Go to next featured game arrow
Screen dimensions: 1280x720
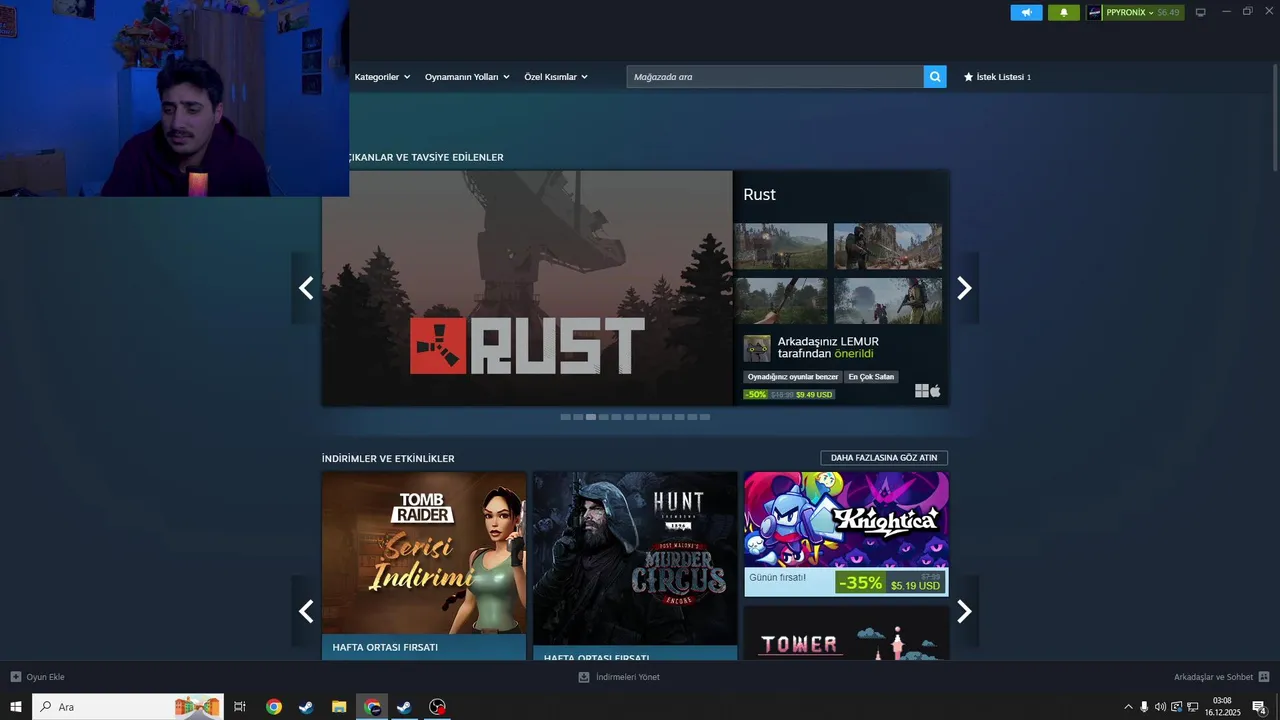point(964,288)
